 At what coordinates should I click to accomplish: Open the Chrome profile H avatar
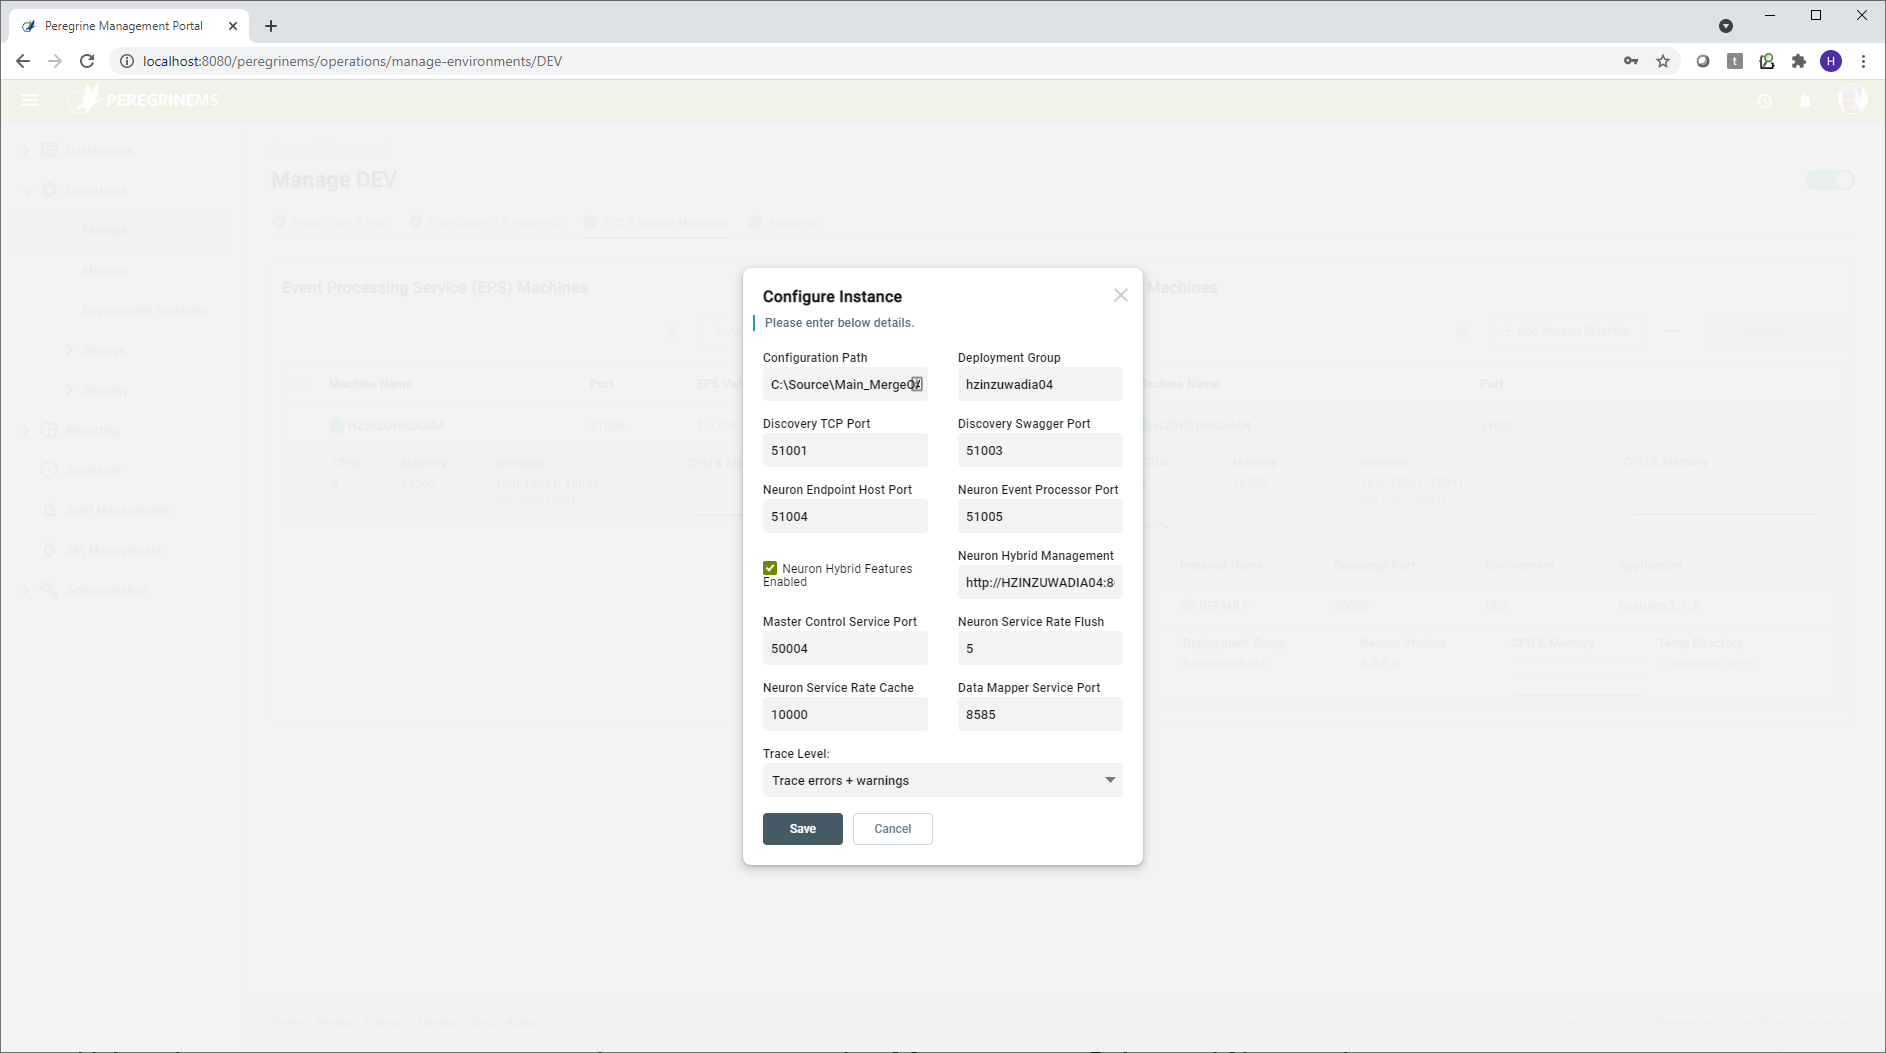[x=1831, y=61]
